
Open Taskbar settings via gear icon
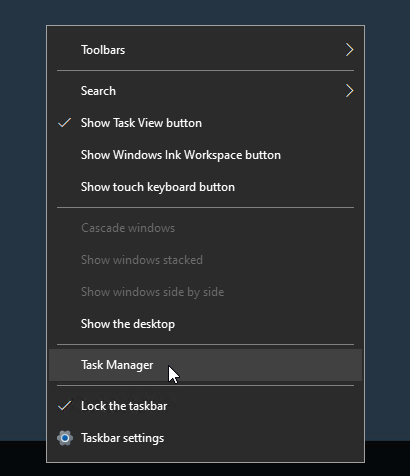point(65,438)
